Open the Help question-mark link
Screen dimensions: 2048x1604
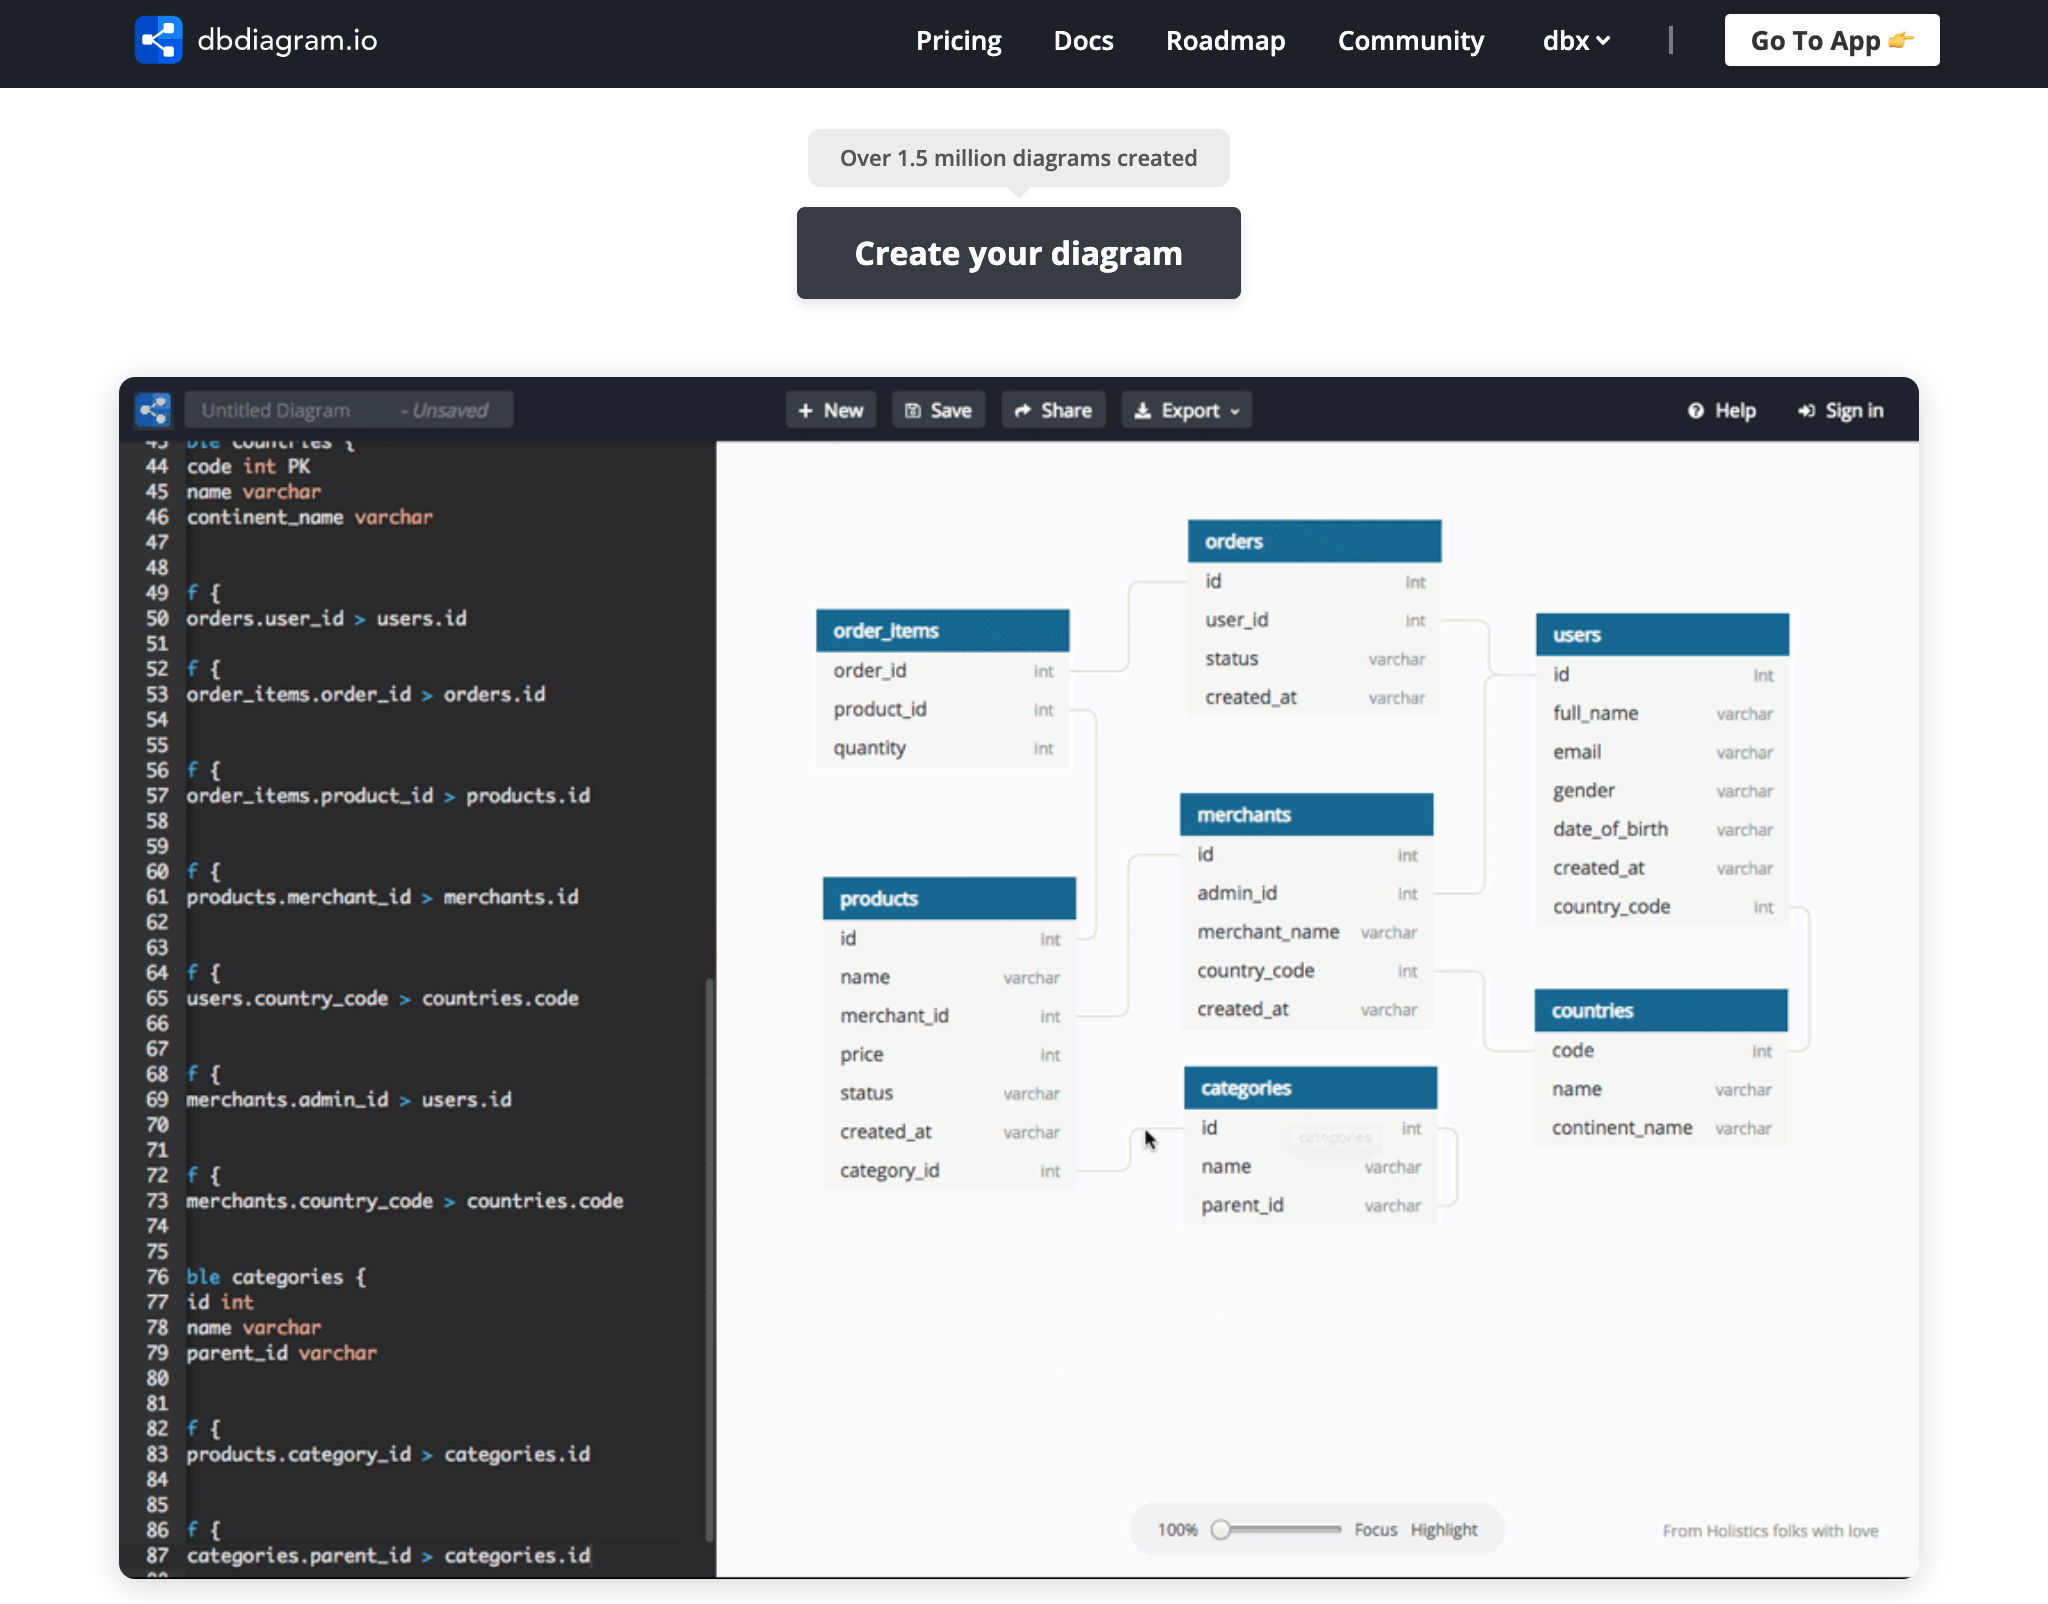tap(1722, 411)
